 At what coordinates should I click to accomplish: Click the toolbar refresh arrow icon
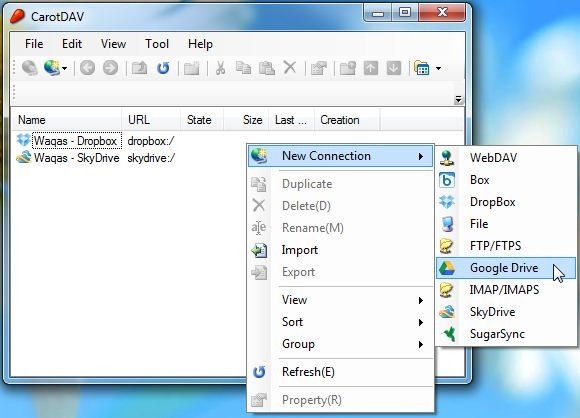(163, 68)
